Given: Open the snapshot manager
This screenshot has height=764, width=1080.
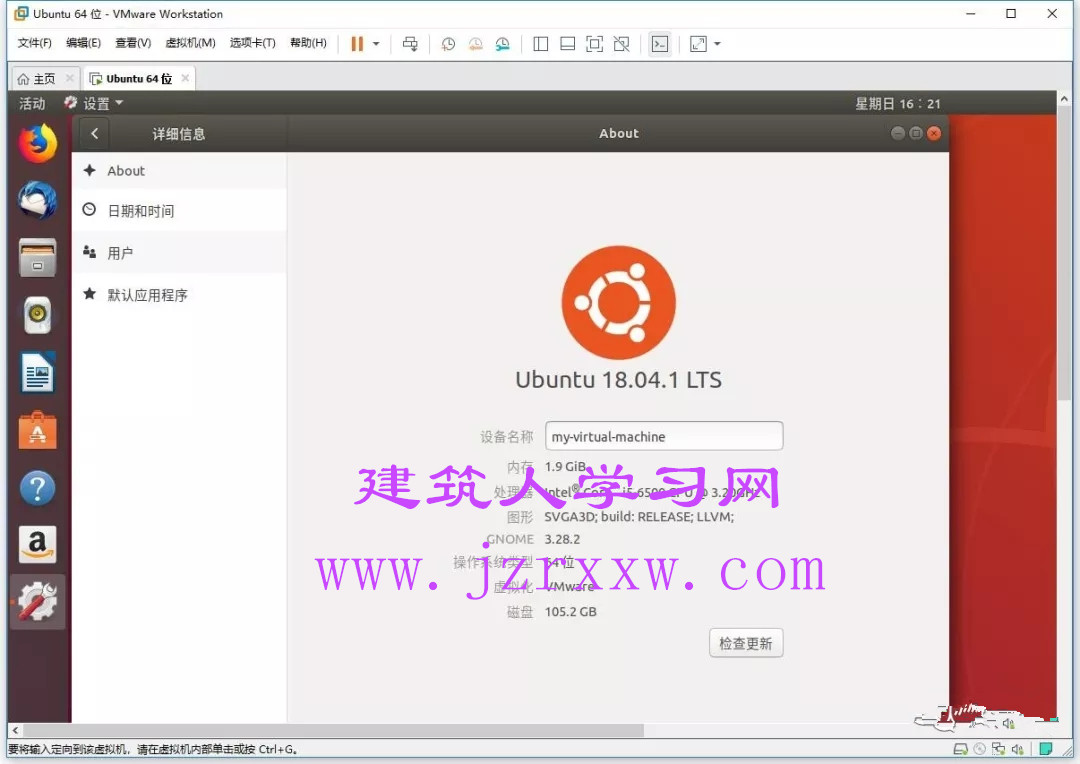Looking at the screenshot, I should [x=503, y=44].
